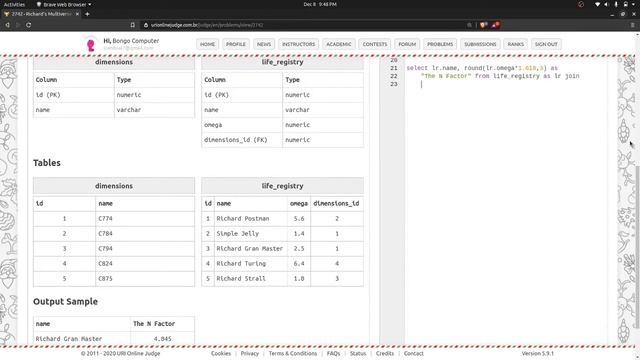This screenshot has width=640, height=360.
Task: Open the RANKS page
Action: pyautogui.click(x=516, y=44)
